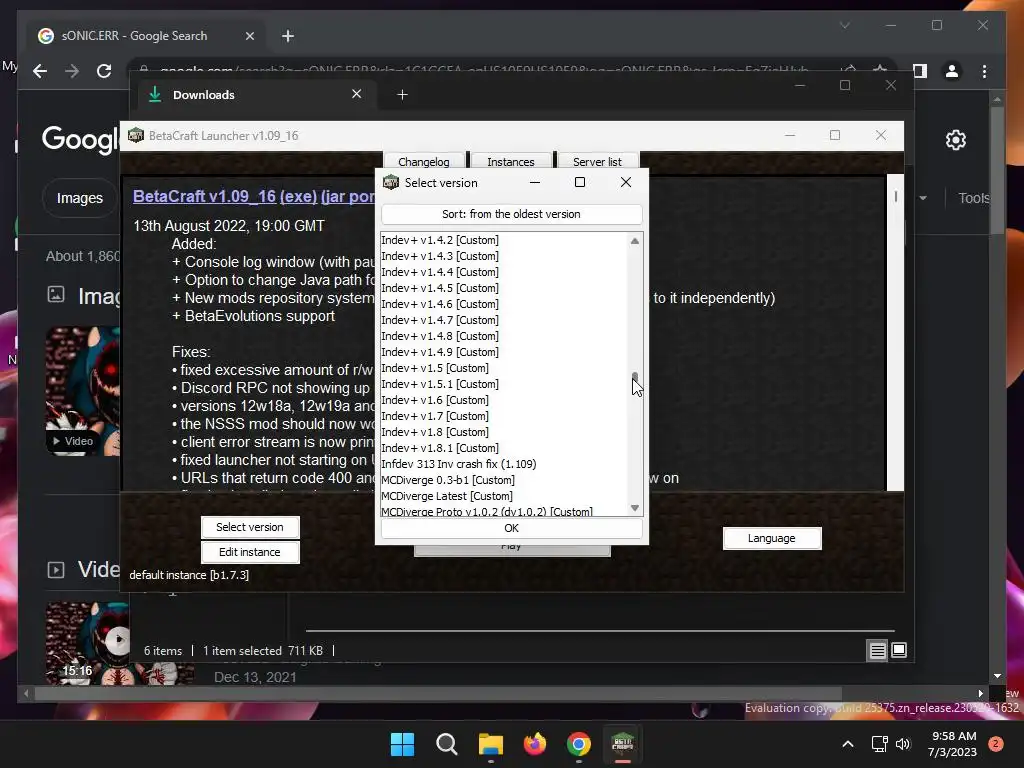The height and width of the screenshot is (768, 1024).
Task: Add new tab in File Explorer window
Action: click(x=402, y=95)
